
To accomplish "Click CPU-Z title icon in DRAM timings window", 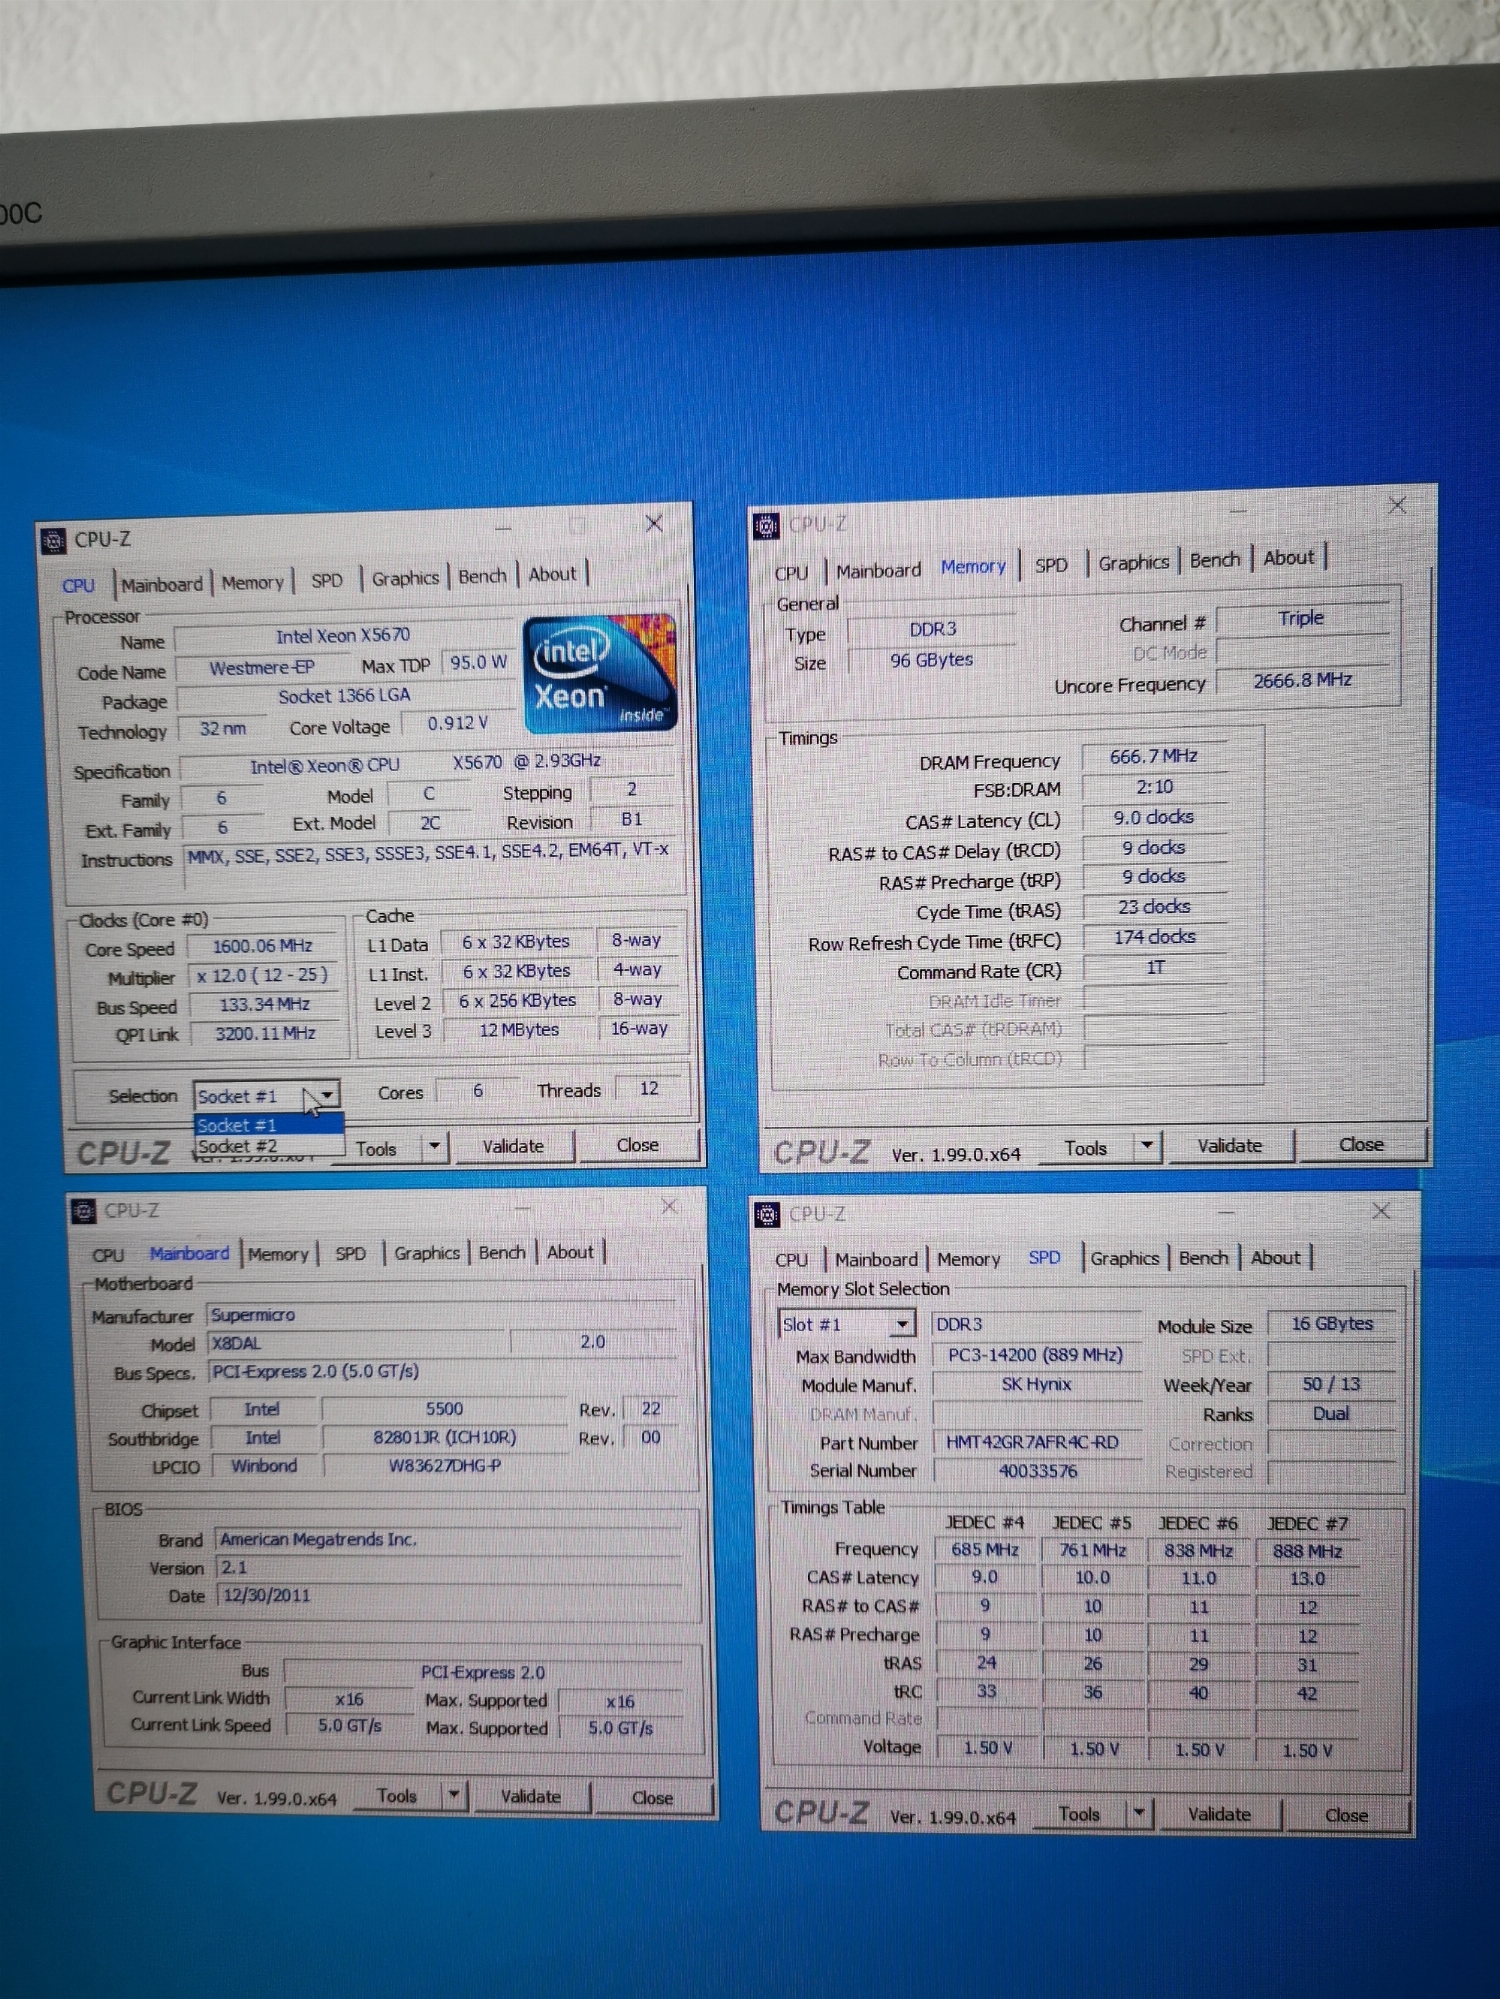I will coord(766,525).
